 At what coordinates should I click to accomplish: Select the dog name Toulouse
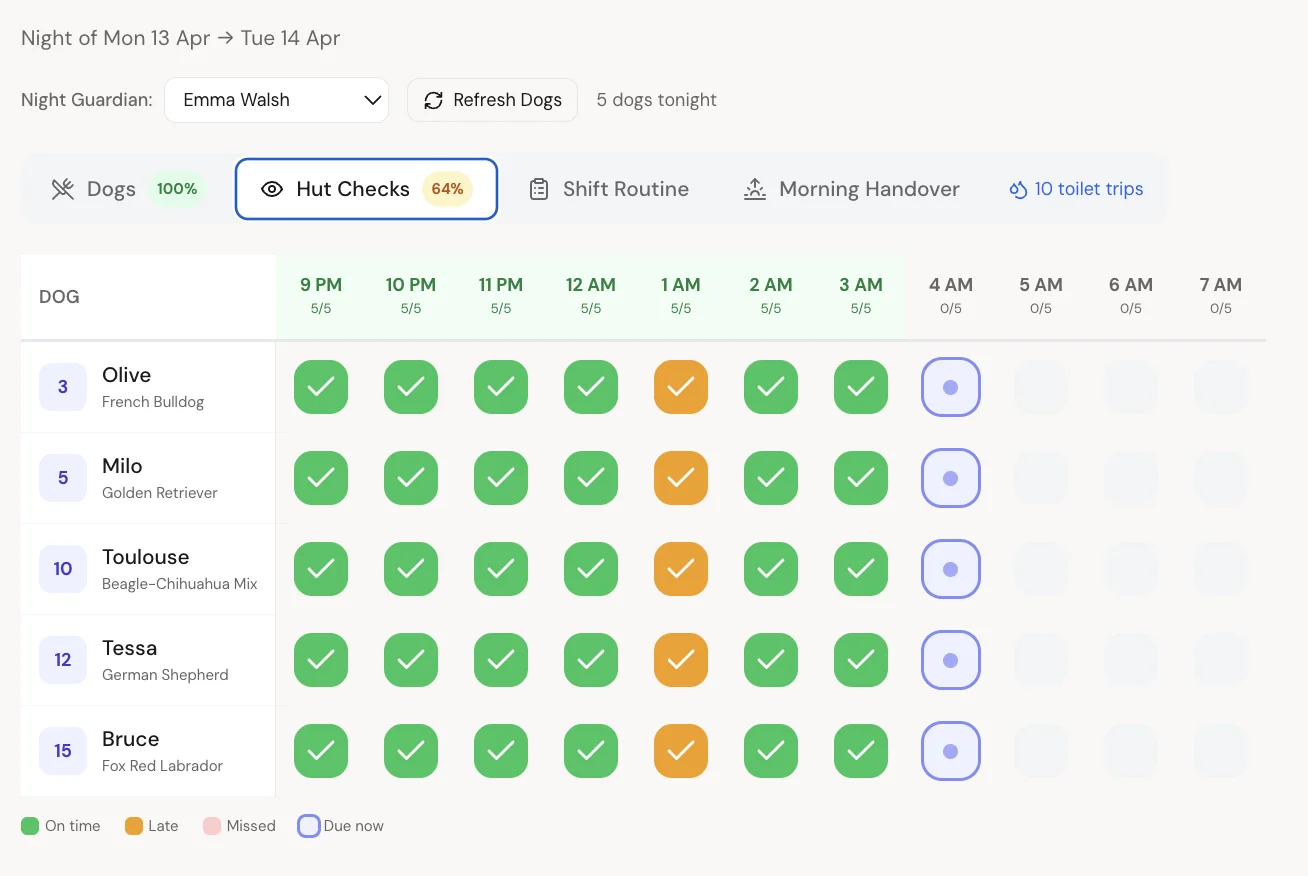(x=146, y=557)
